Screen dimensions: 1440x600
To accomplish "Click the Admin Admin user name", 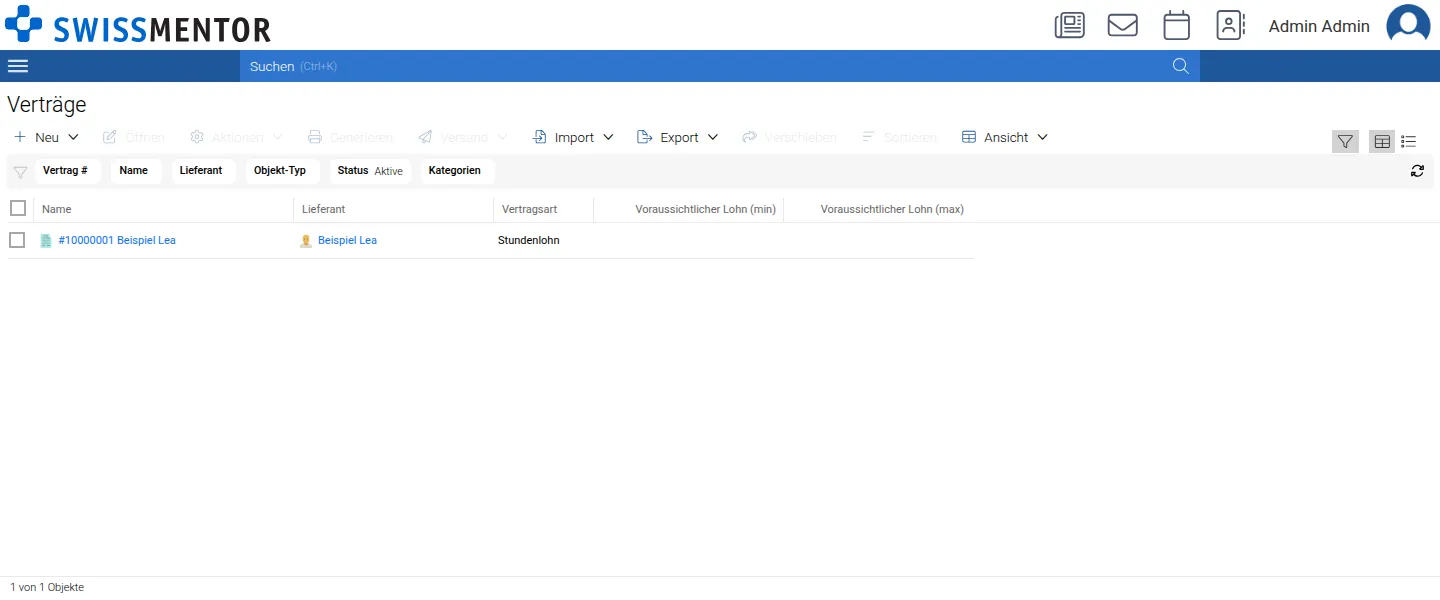I will pyautogui.click(x=1319, y=26).
